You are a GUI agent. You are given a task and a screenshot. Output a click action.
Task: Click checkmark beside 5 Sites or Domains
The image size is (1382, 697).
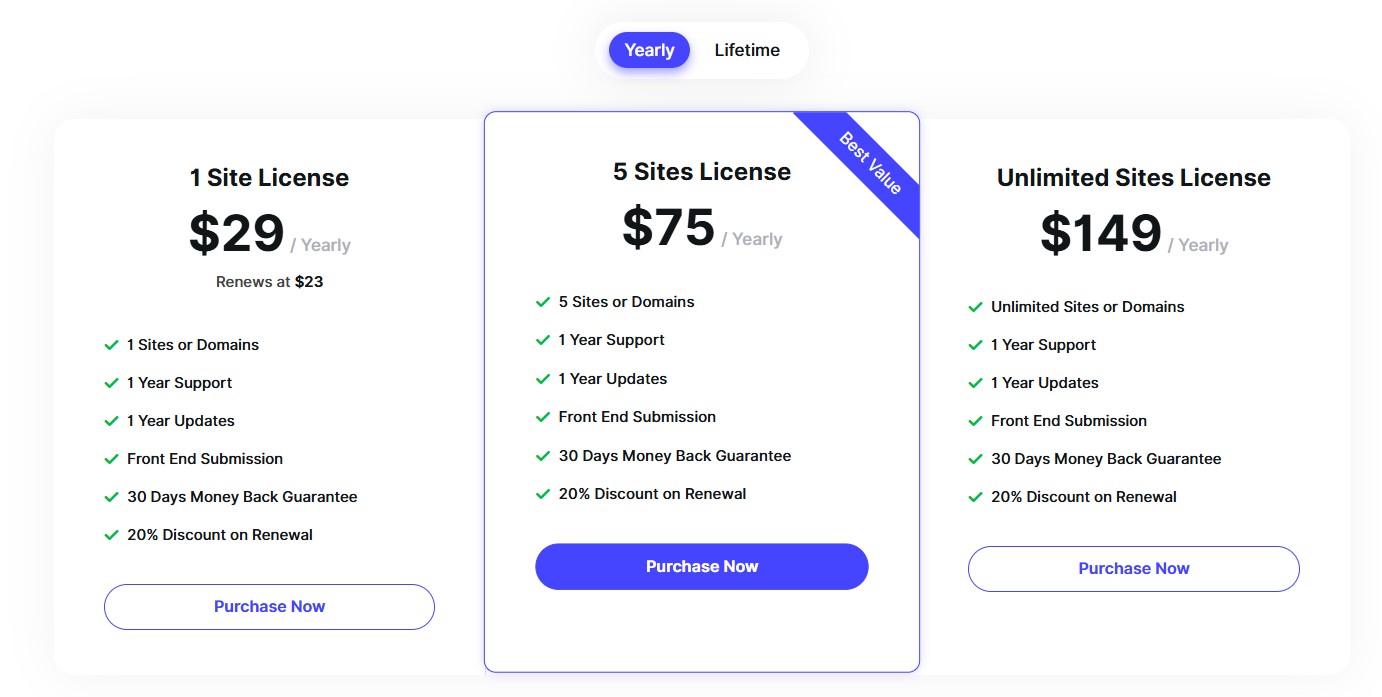[x=543, y=302]
